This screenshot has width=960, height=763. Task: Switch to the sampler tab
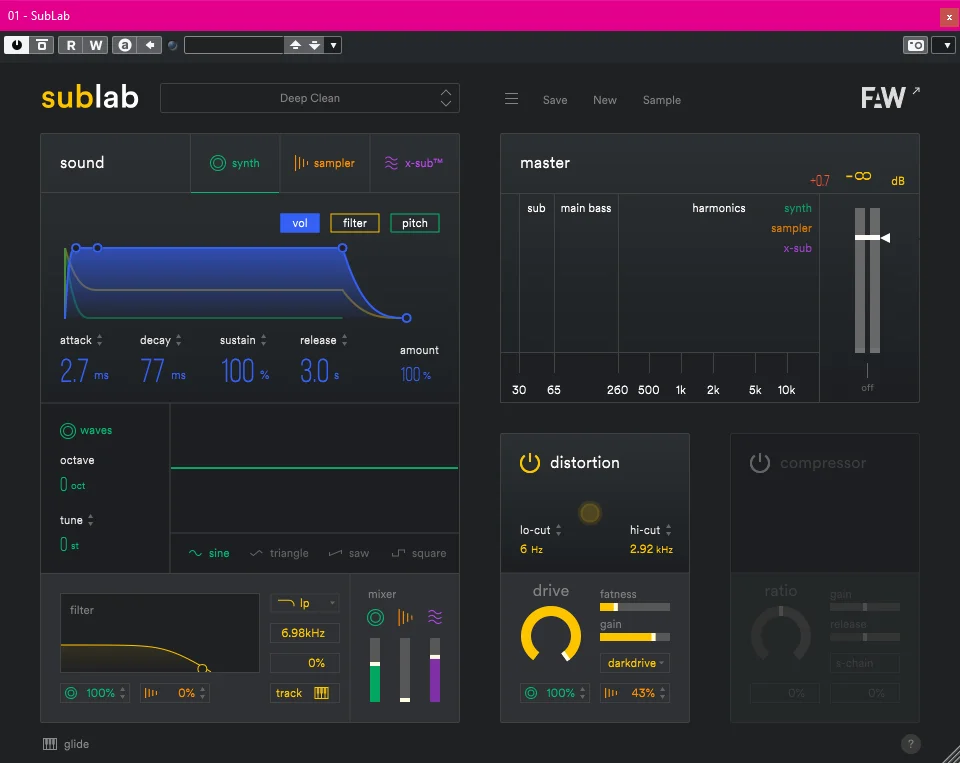[x=325, y=163]
